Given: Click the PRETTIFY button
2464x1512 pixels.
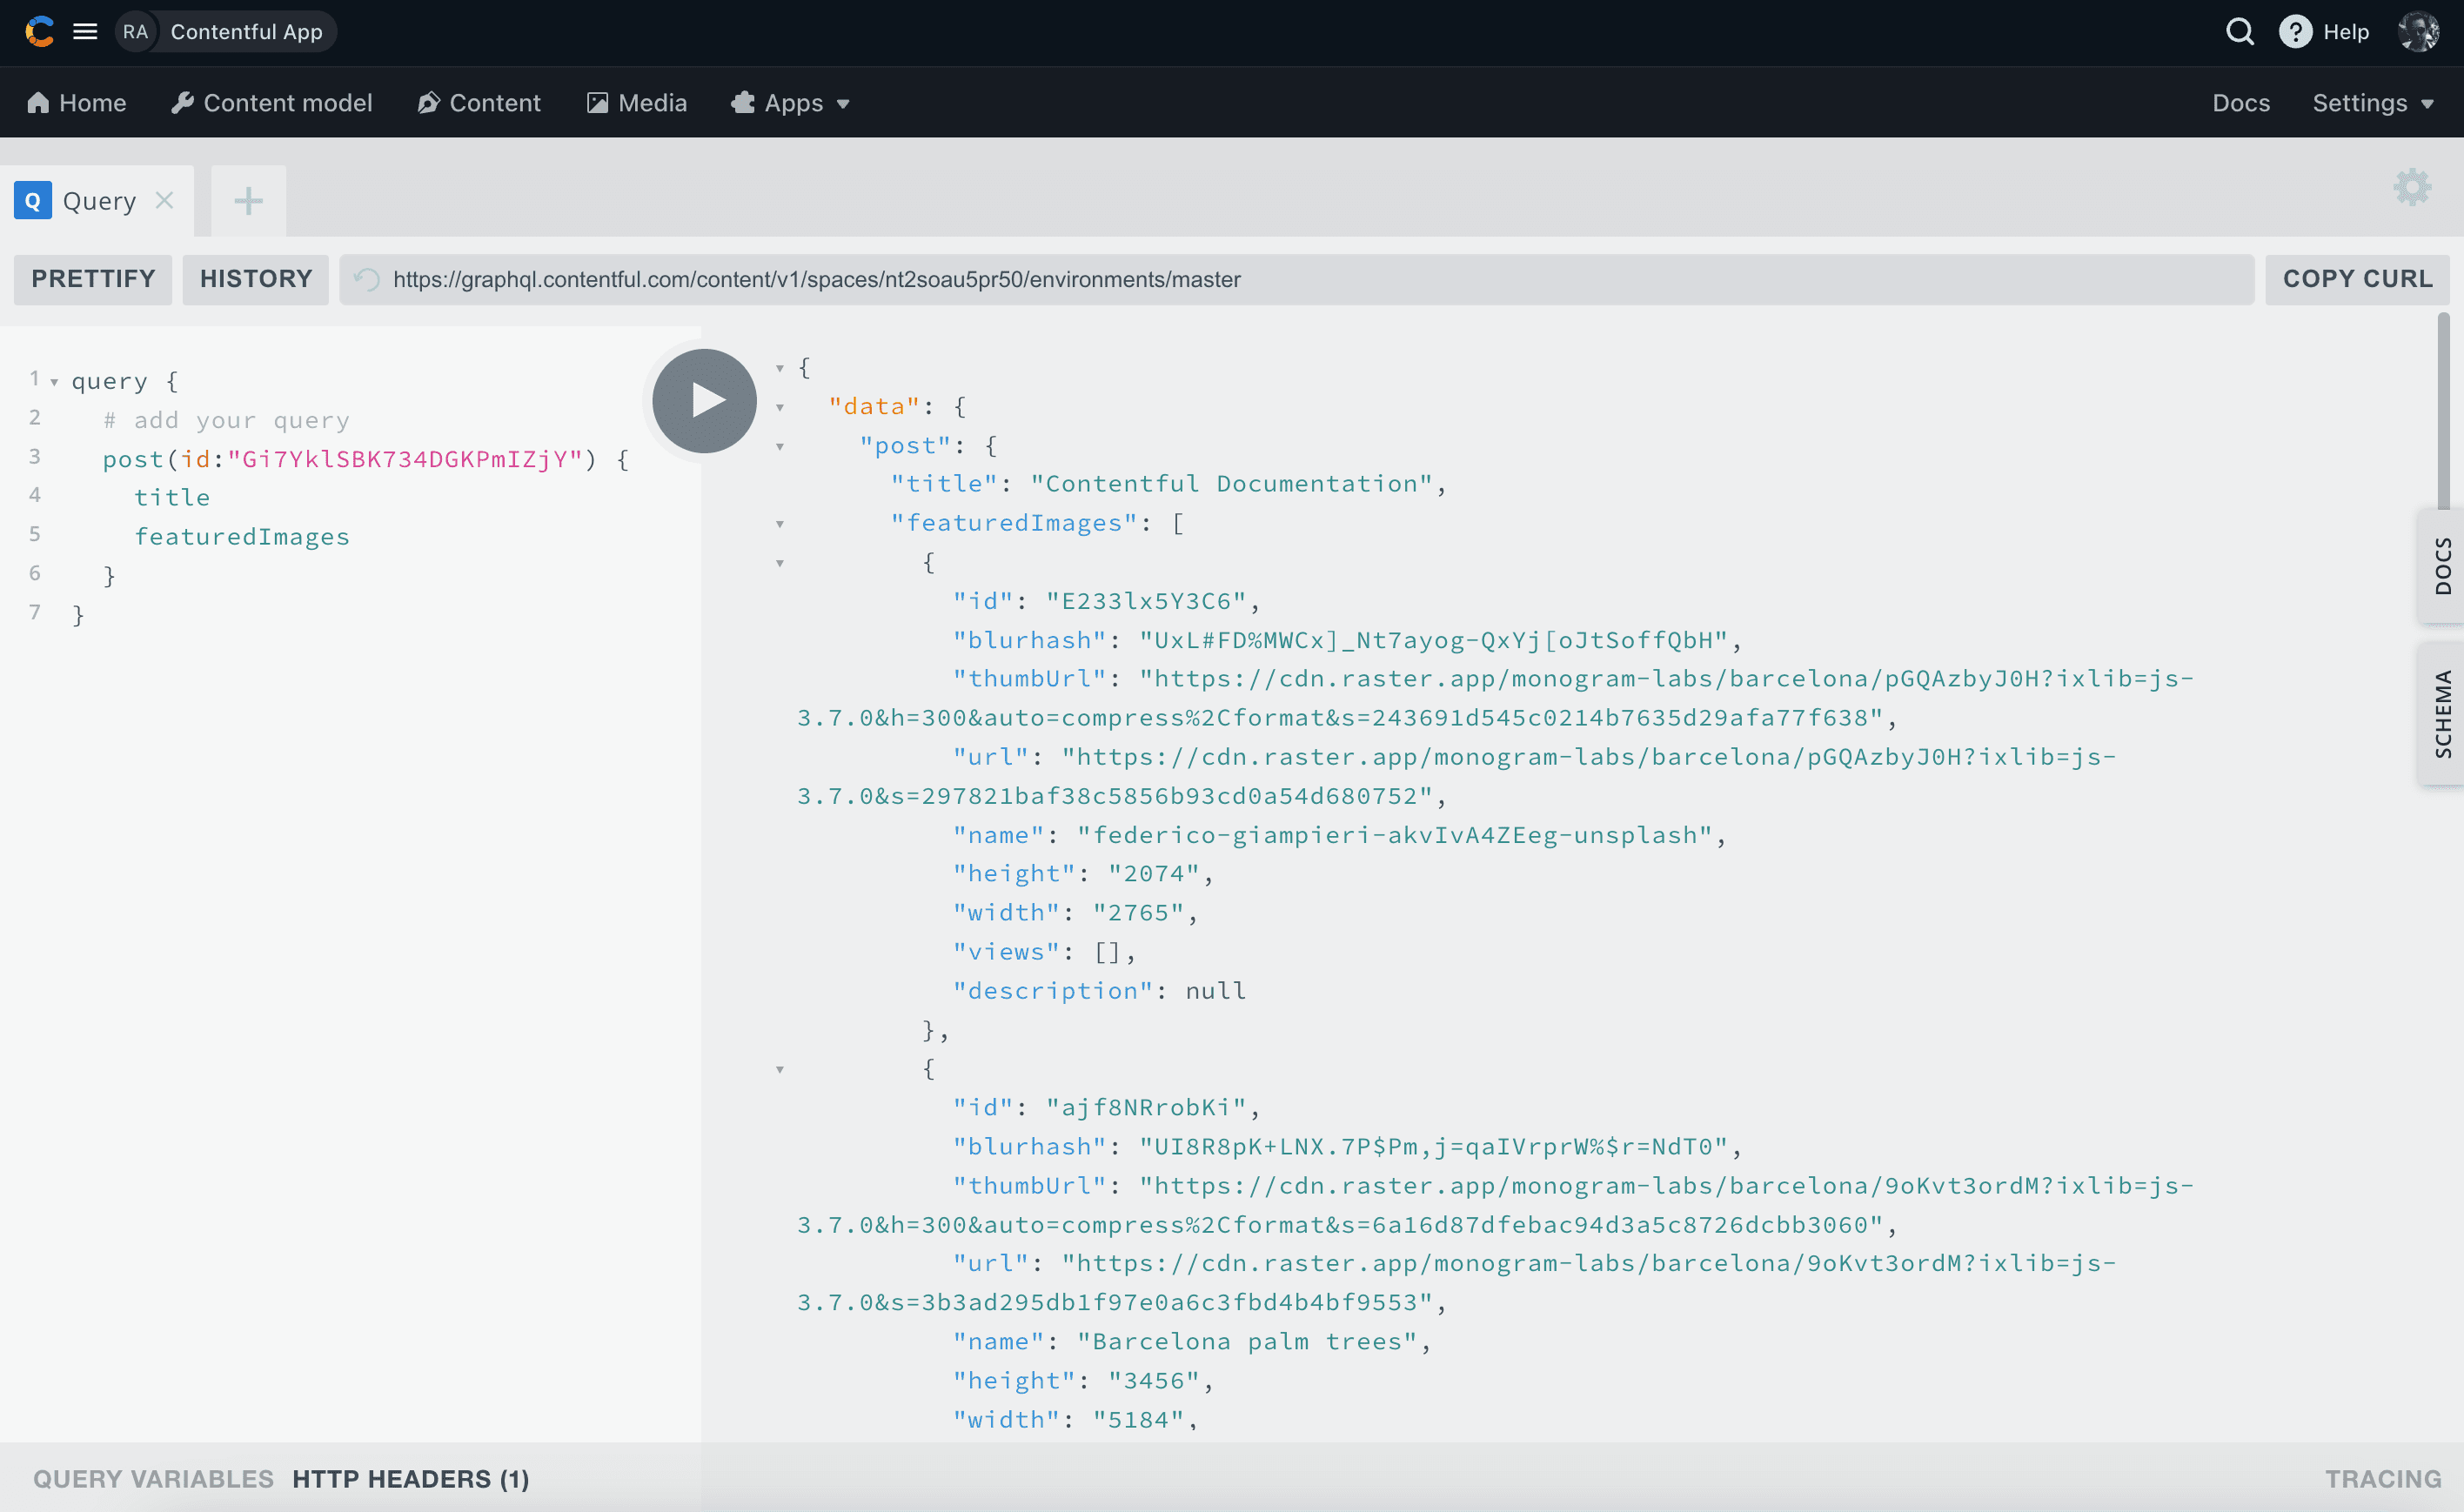Looking at the screenshot, I should pyautogui.click(x=93, y=279).
